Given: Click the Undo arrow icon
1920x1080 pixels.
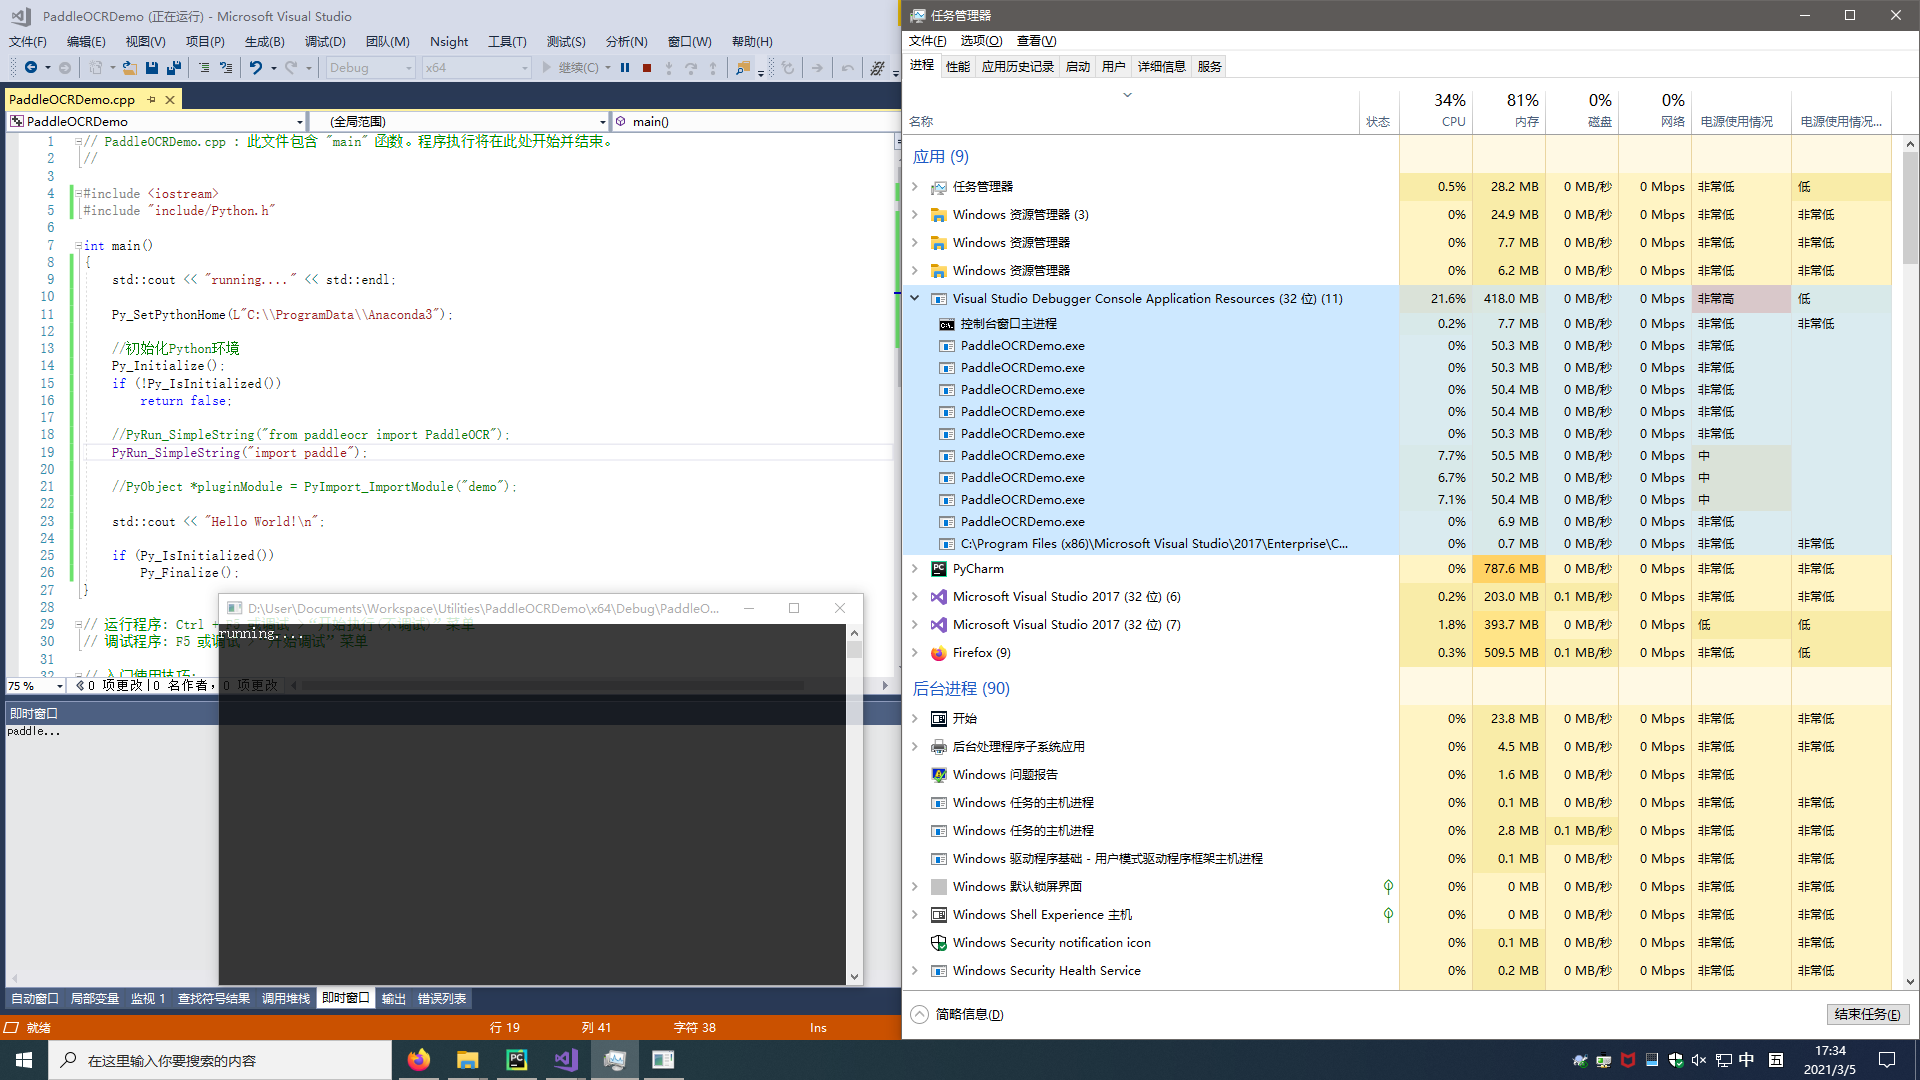Looking at the screenshot, I should [x=256, y=68].
